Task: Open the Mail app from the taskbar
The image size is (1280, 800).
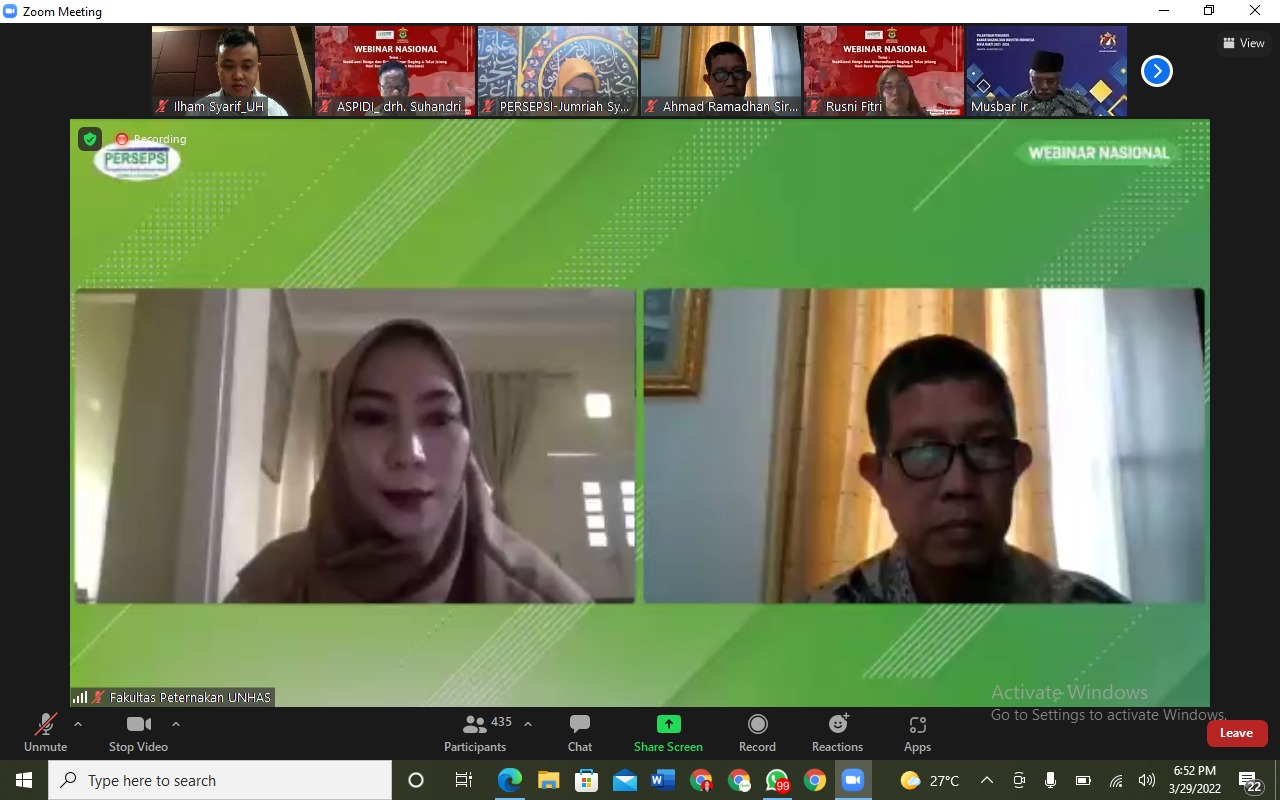Action: pos(625,780)
